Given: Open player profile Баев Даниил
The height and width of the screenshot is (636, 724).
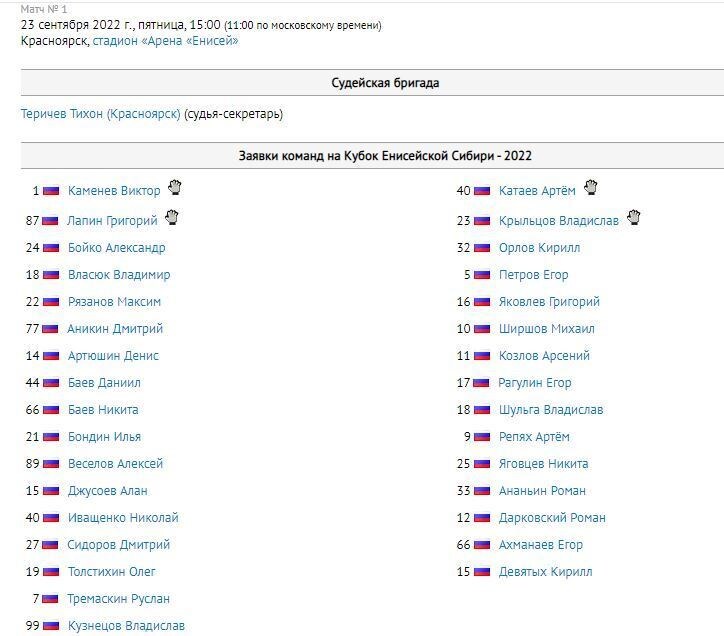Looking at the screenshot, I should point(104,383).
